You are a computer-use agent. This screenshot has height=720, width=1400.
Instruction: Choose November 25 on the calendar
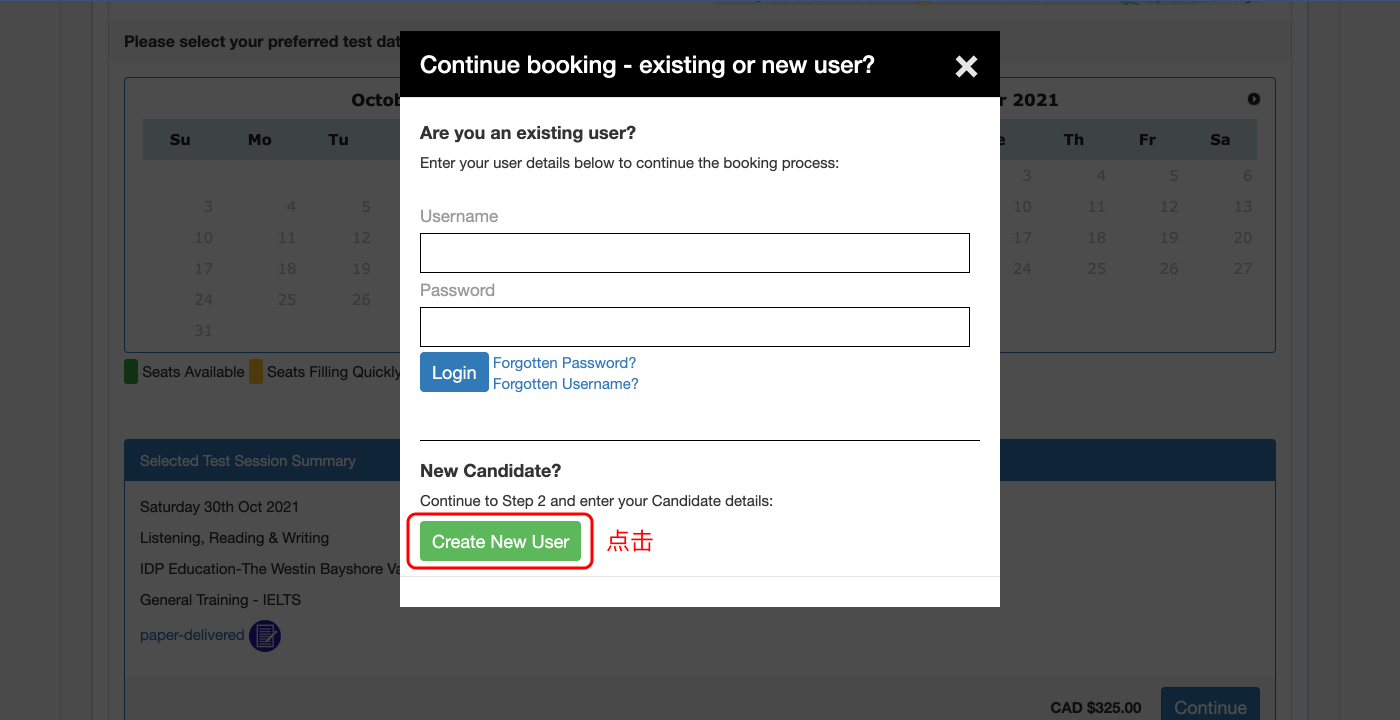click(1097, 269)
